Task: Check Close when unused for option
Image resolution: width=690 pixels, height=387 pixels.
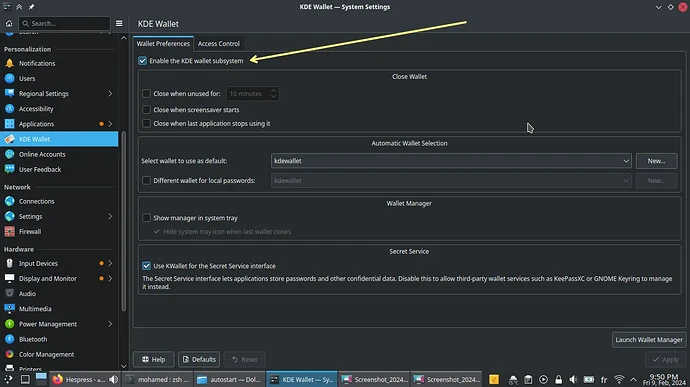Action: 147,93
